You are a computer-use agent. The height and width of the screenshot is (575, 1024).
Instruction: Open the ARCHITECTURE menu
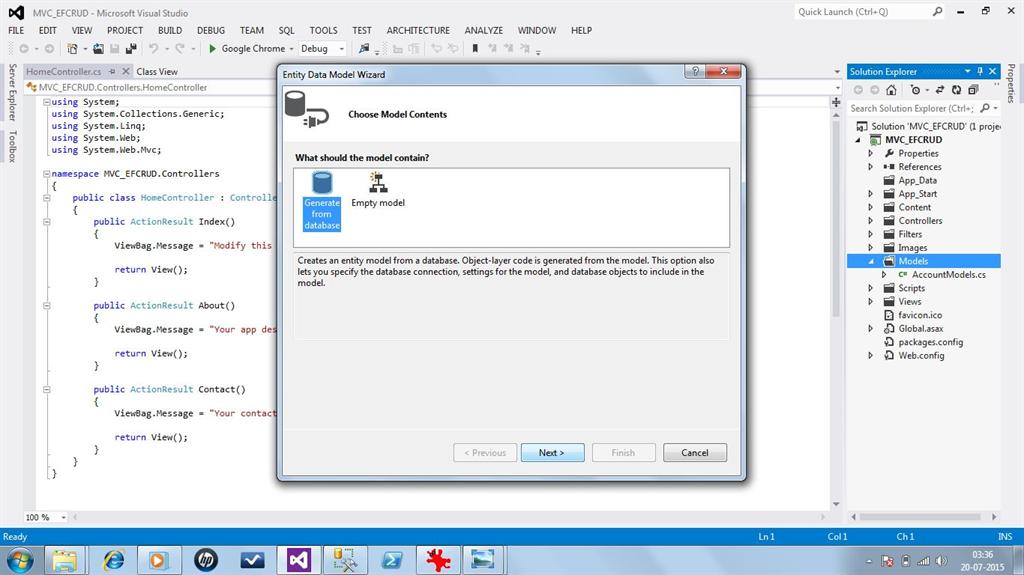pyautogui.click(x=418, y=30)
